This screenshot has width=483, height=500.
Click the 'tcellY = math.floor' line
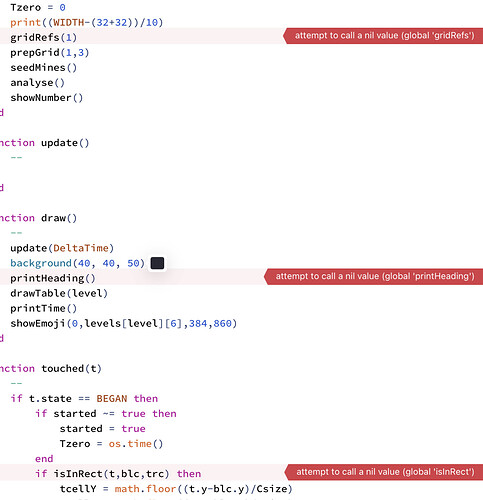176,489
